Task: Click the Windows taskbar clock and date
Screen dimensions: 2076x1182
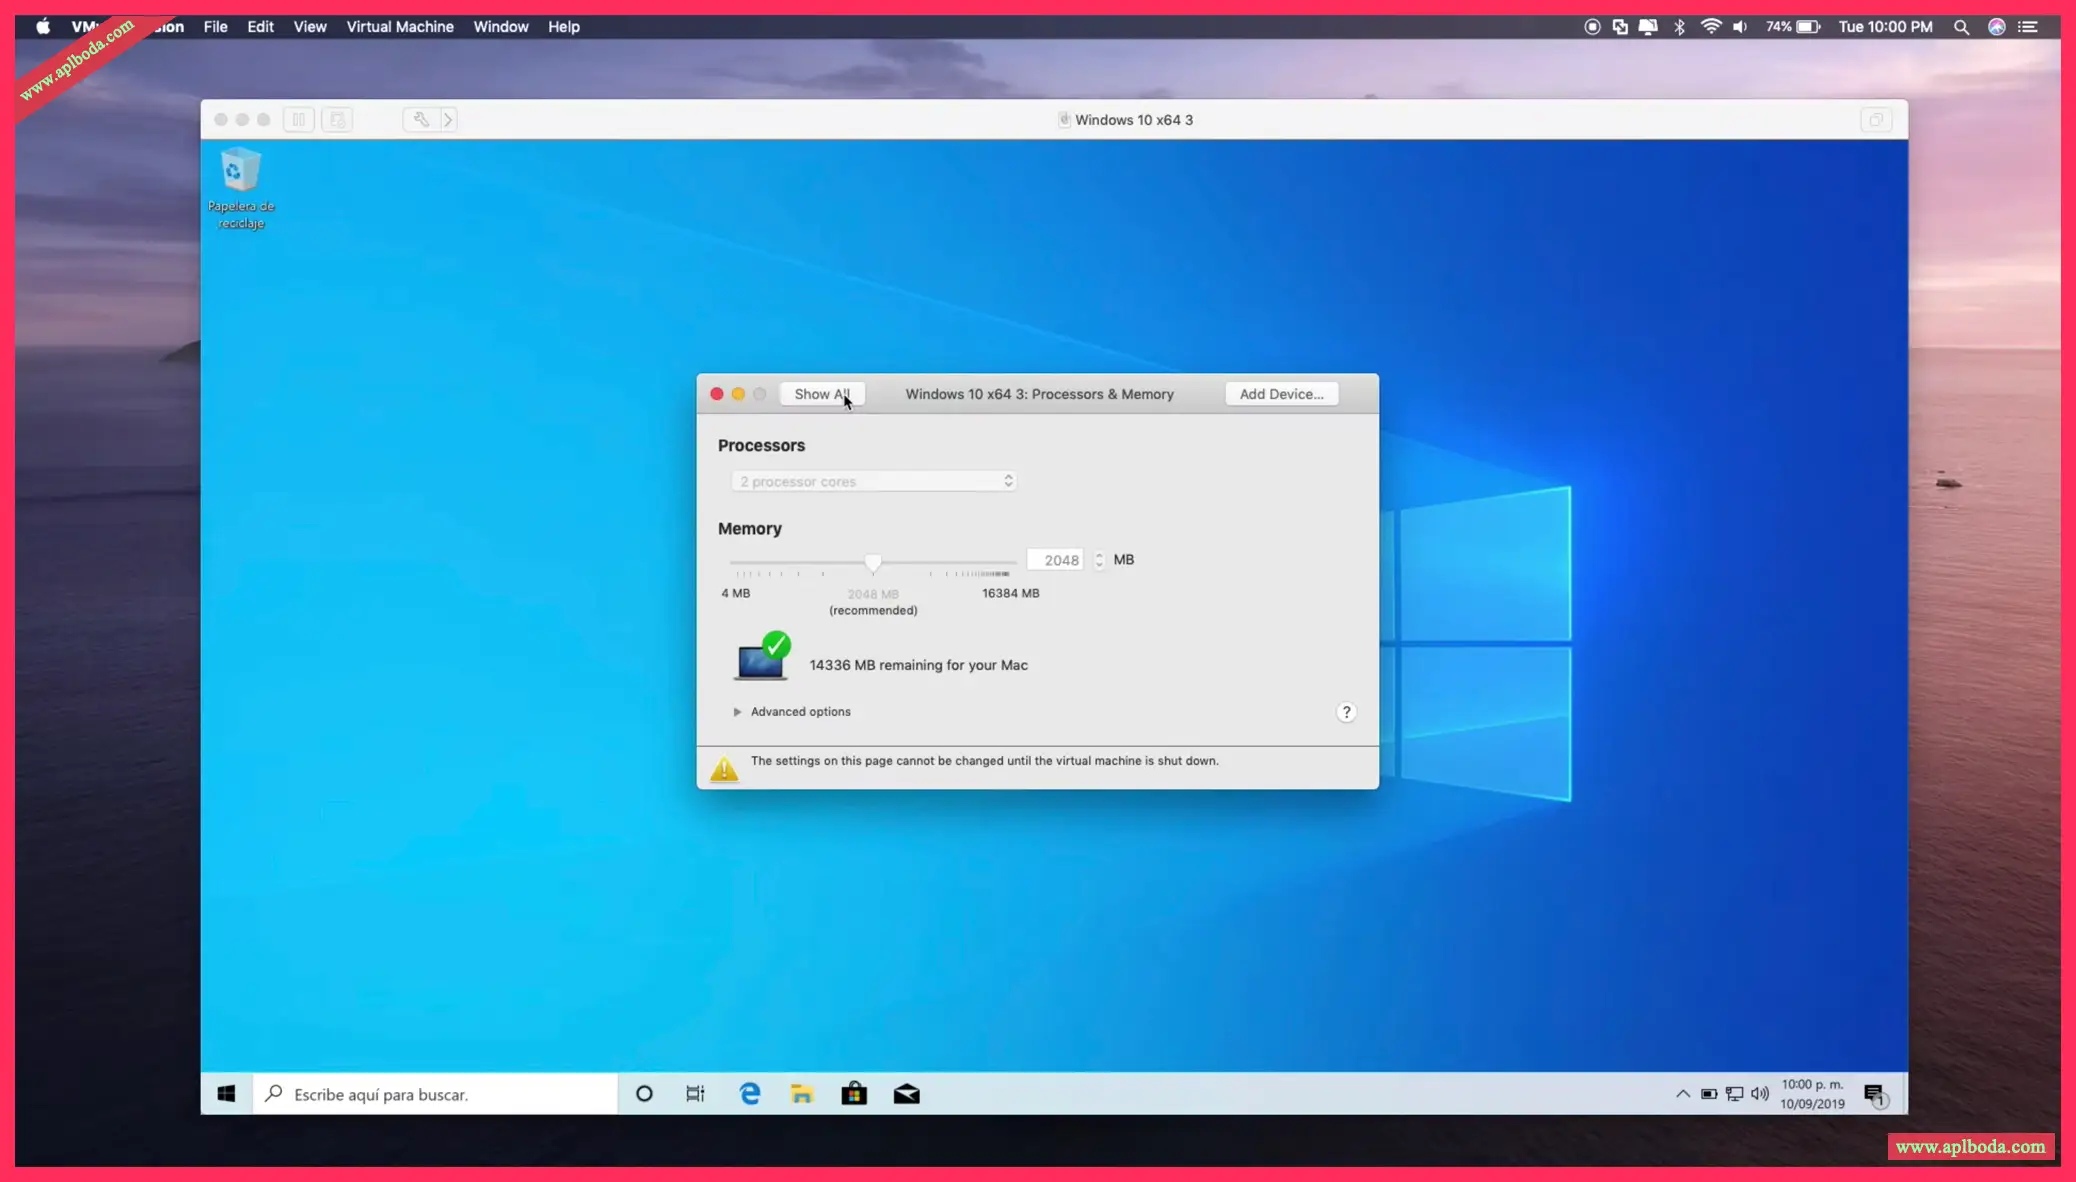Action: point(1812,1094)
